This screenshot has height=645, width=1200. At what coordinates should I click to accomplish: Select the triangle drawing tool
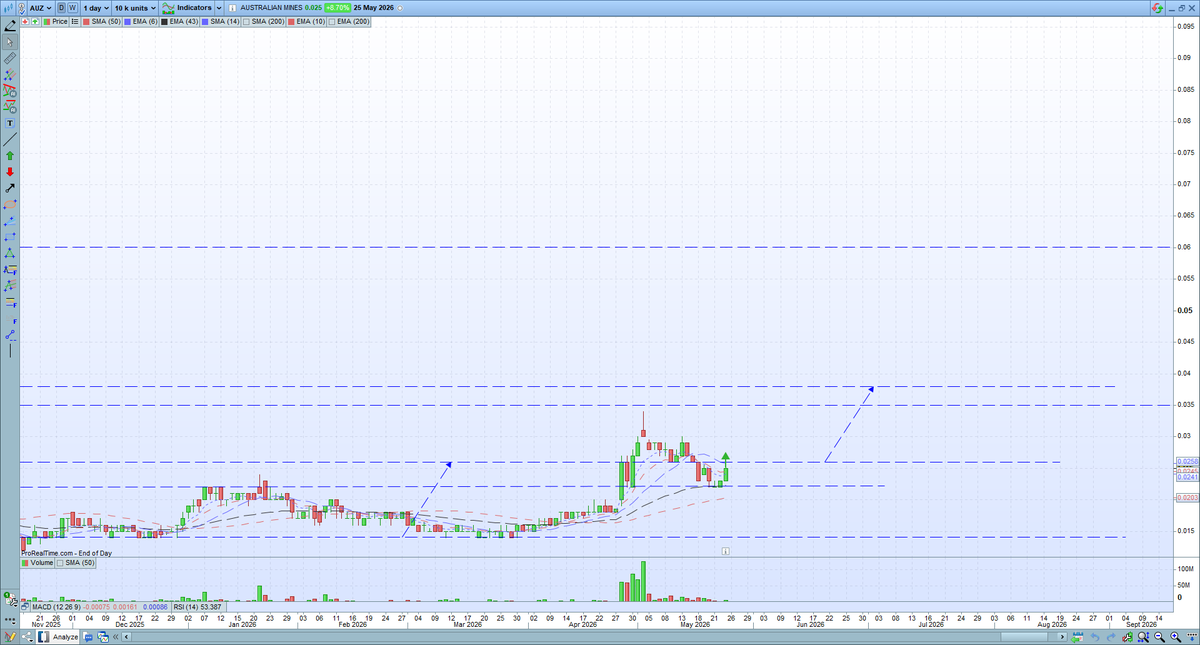point(10,252)
